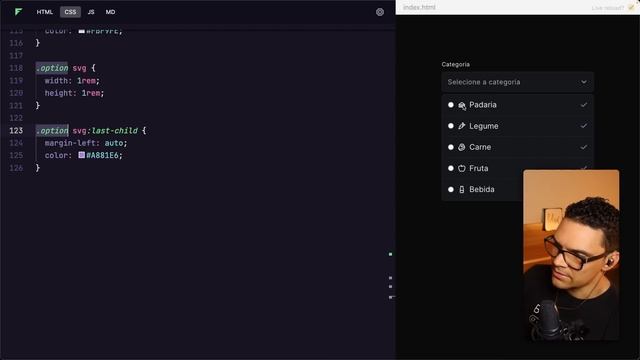Click the 'height: 1rem;' code line

pos(74,93)
